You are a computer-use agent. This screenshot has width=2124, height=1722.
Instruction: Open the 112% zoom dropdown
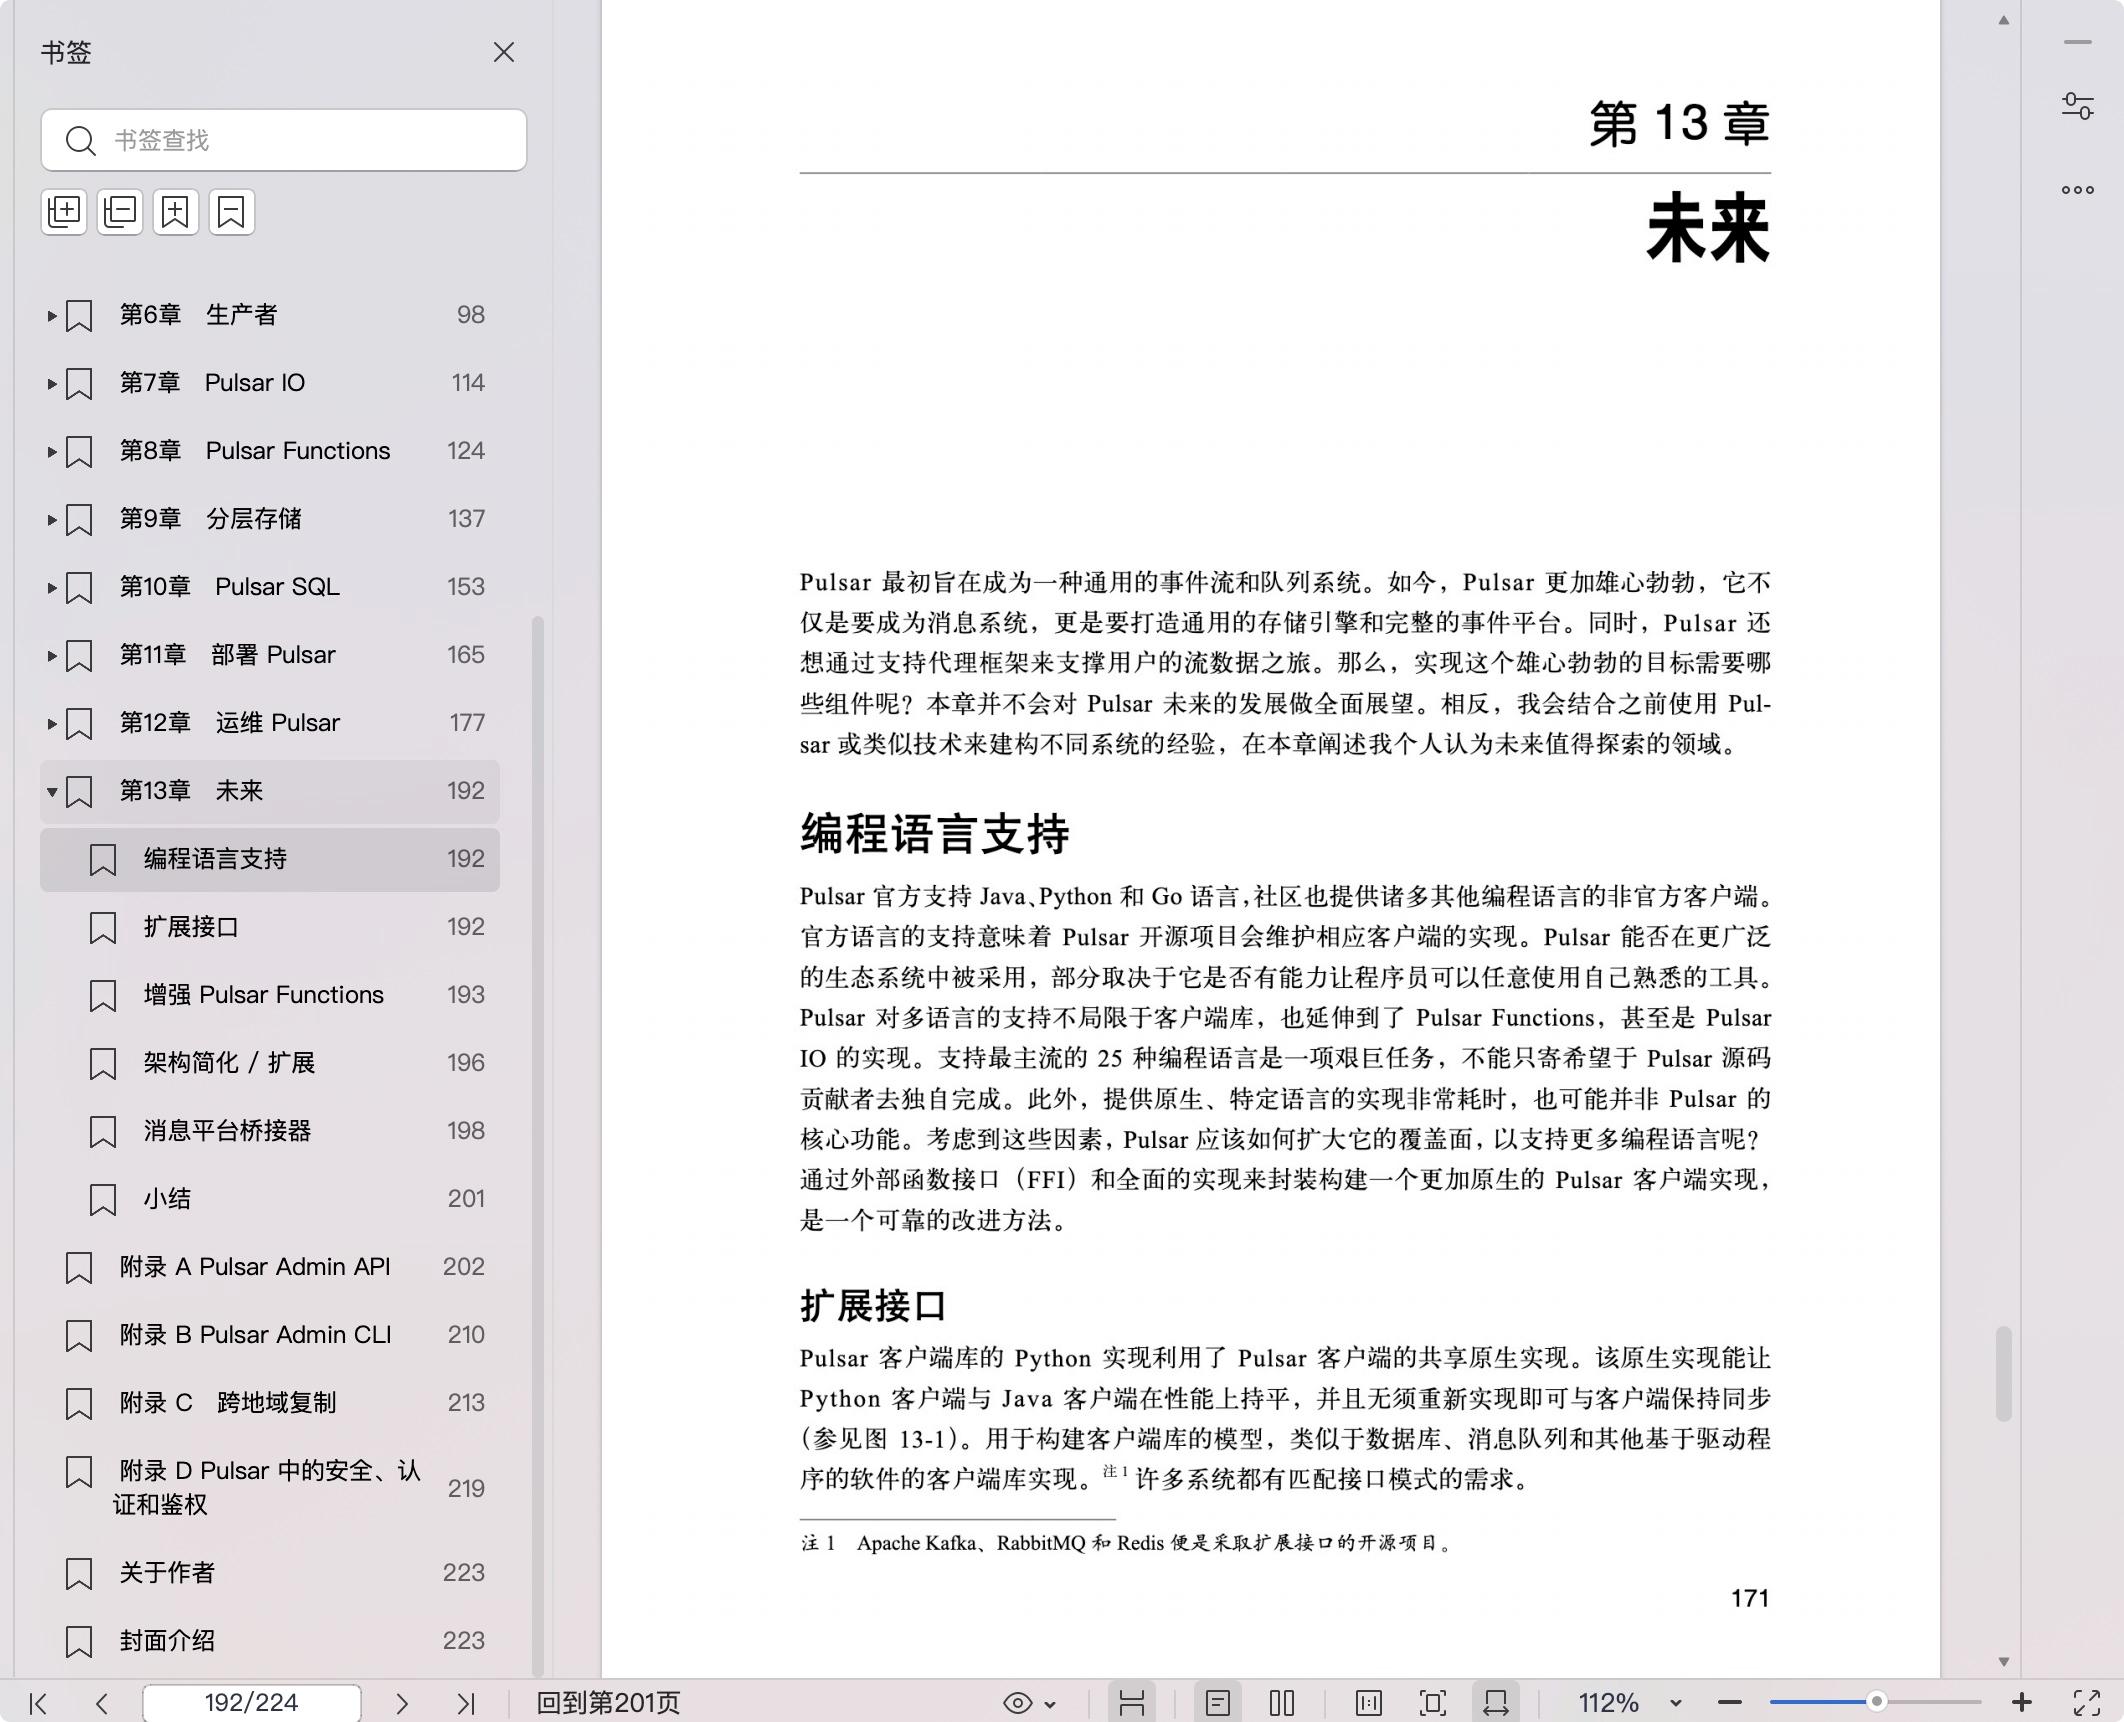click(x=1676, y=1703)
